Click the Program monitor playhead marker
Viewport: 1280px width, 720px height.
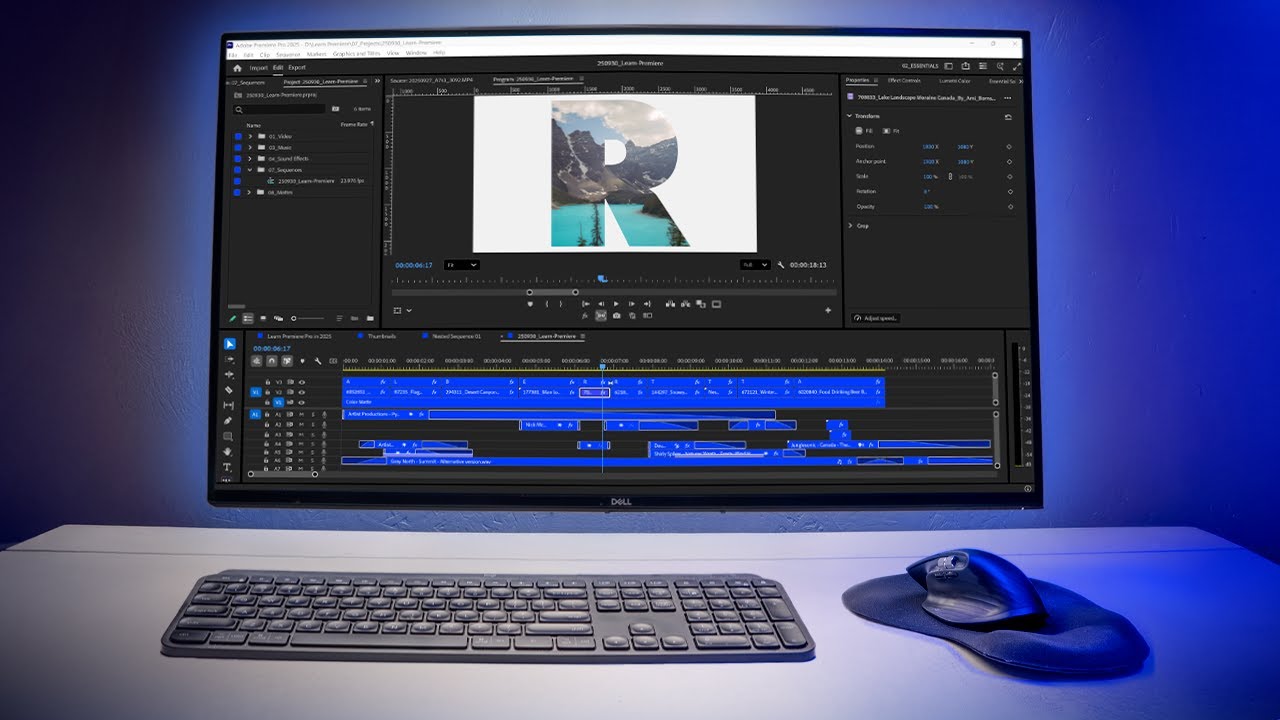(x=602, y=279)
